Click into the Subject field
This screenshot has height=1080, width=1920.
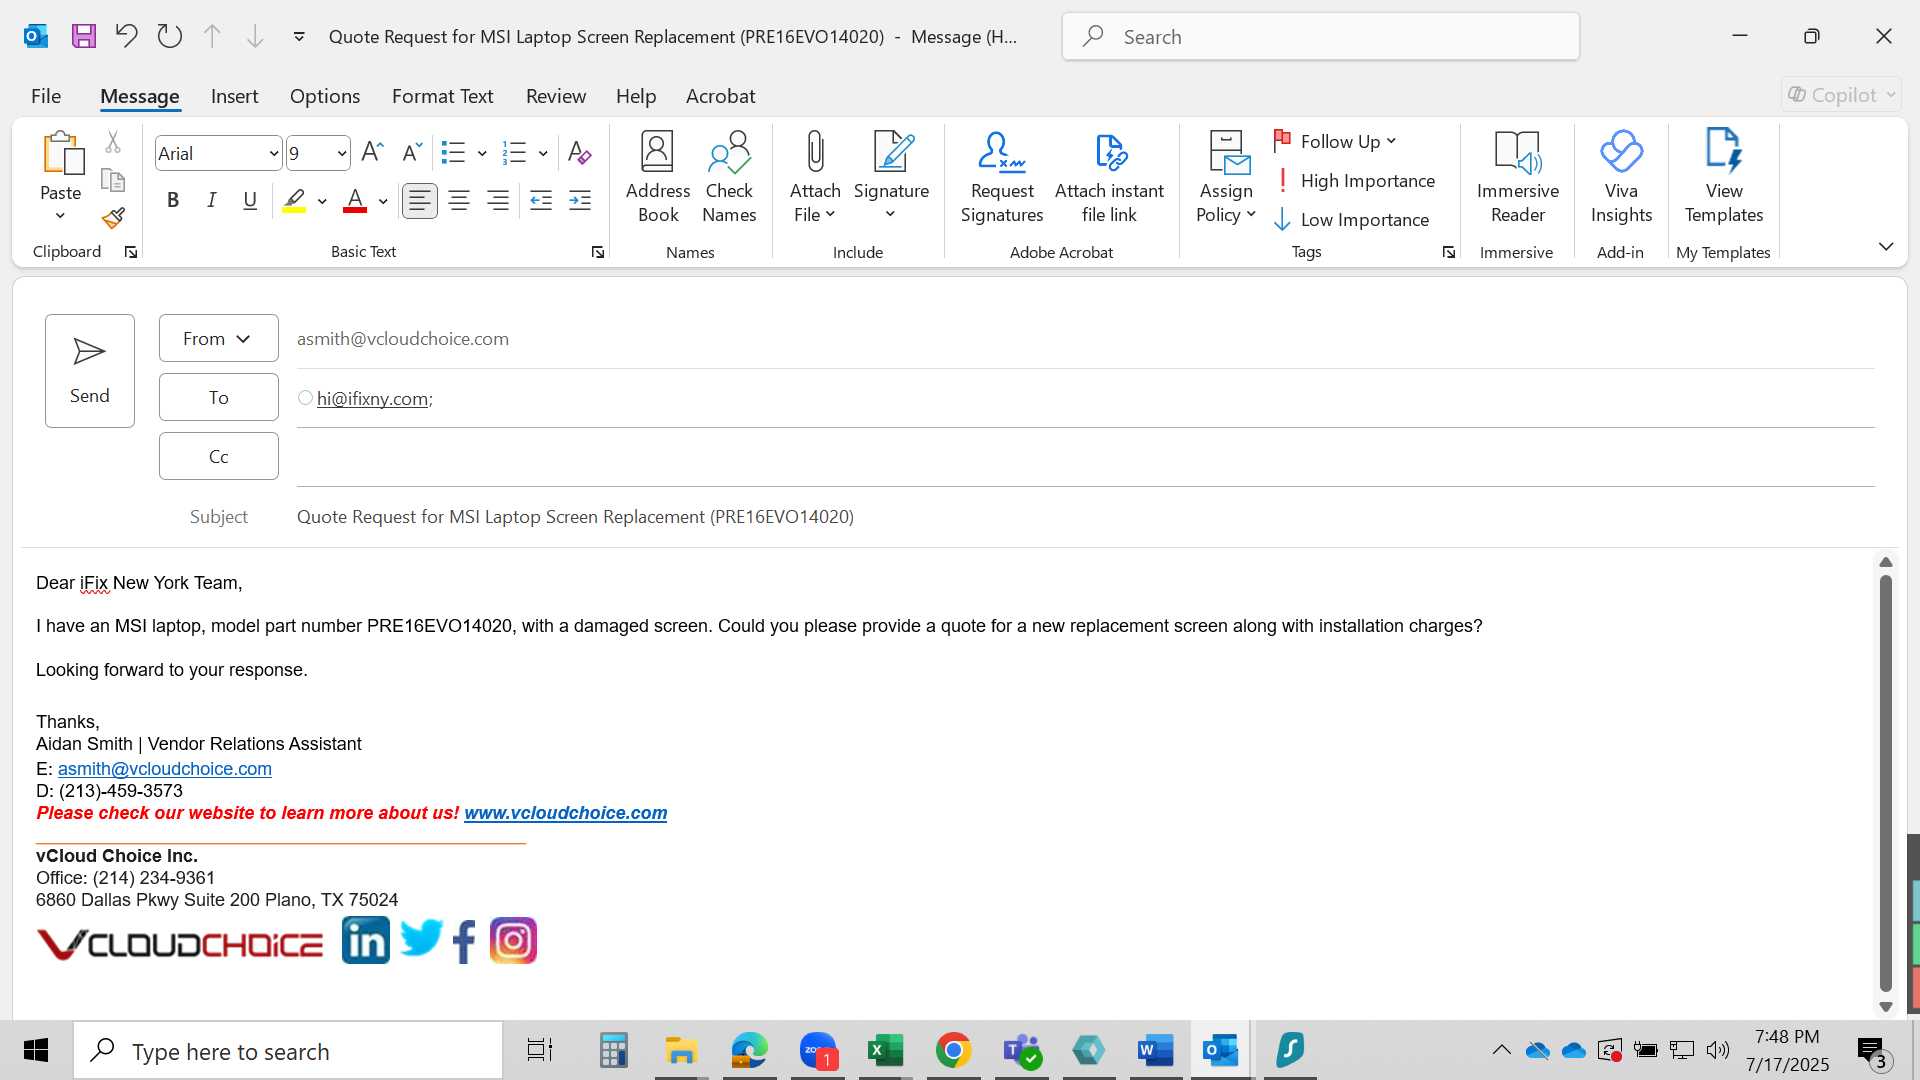[1085, 517]
